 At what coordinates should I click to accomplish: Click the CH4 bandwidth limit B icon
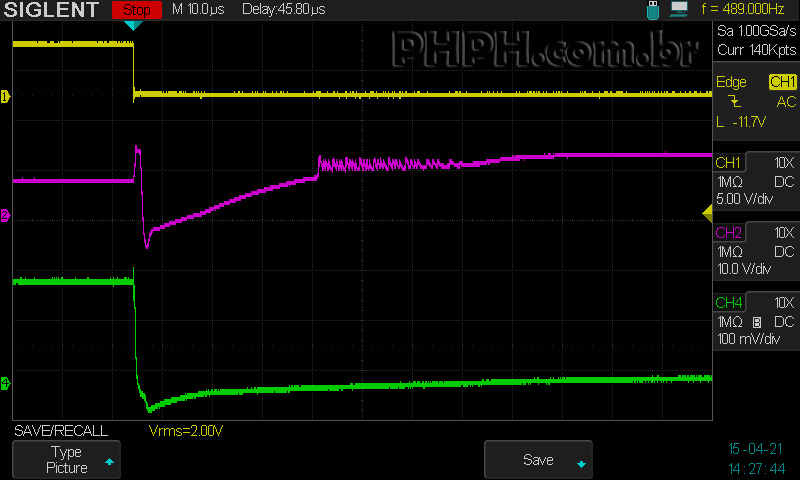tap(757, 322)
